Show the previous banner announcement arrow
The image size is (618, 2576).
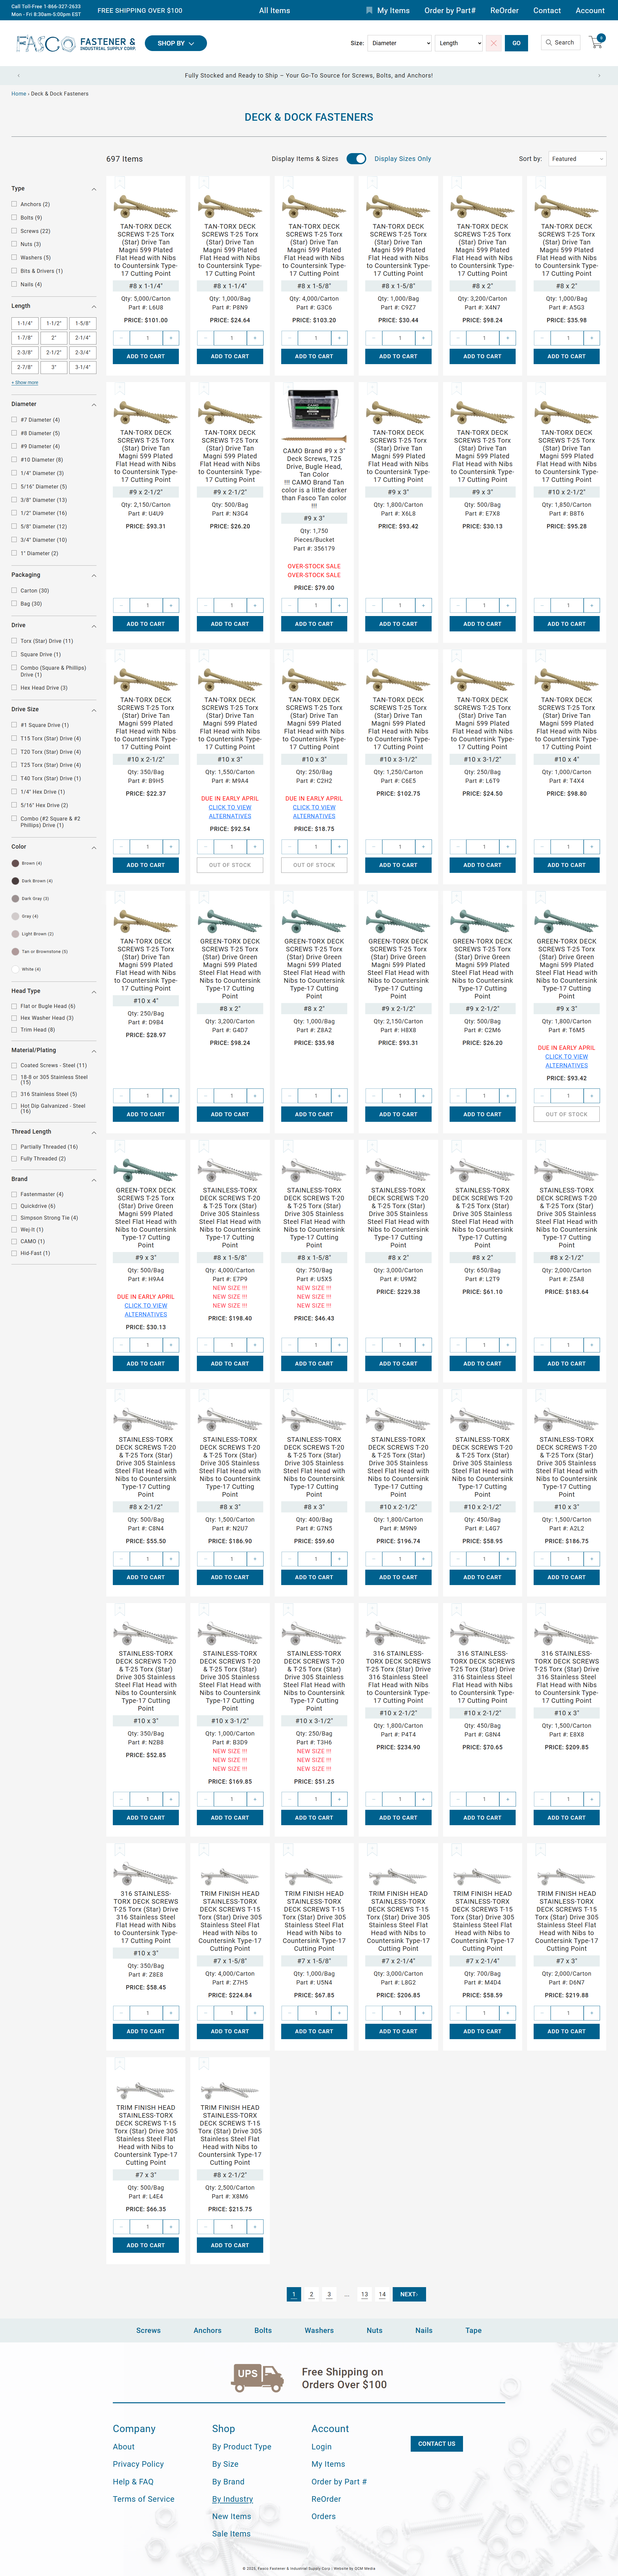18,75
